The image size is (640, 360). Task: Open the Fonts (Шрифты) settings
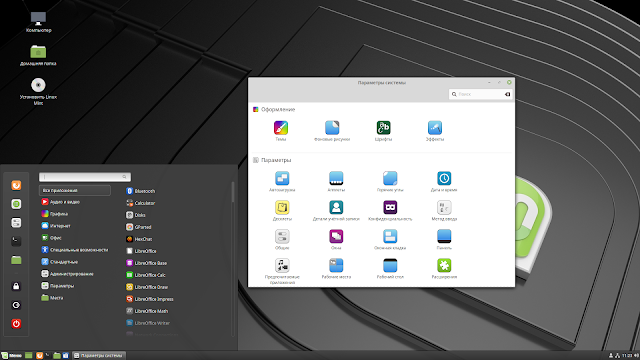(x=383, y=131)
